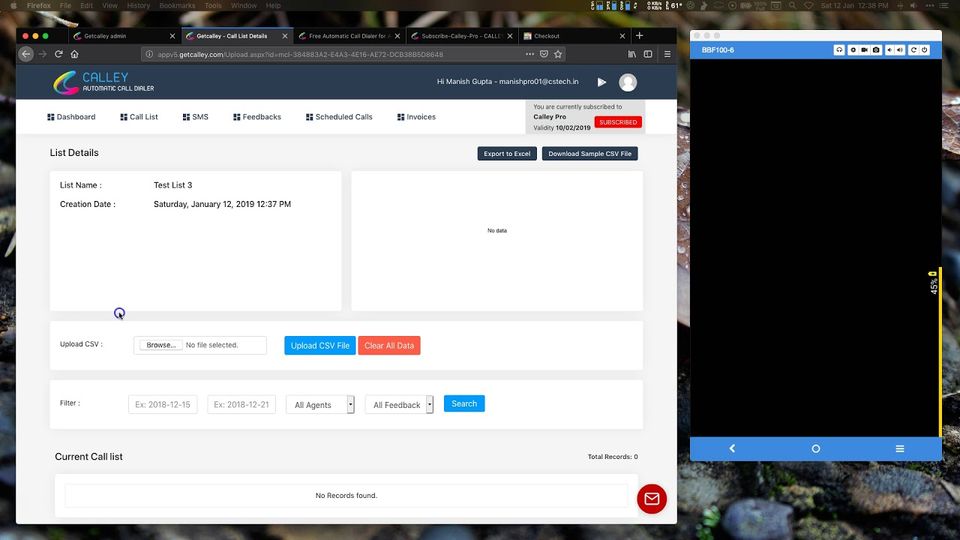The width and height of the screenshot is (960, 540).
Task: Open the Dashboard nav item
Action: click(x=72, y=117)
